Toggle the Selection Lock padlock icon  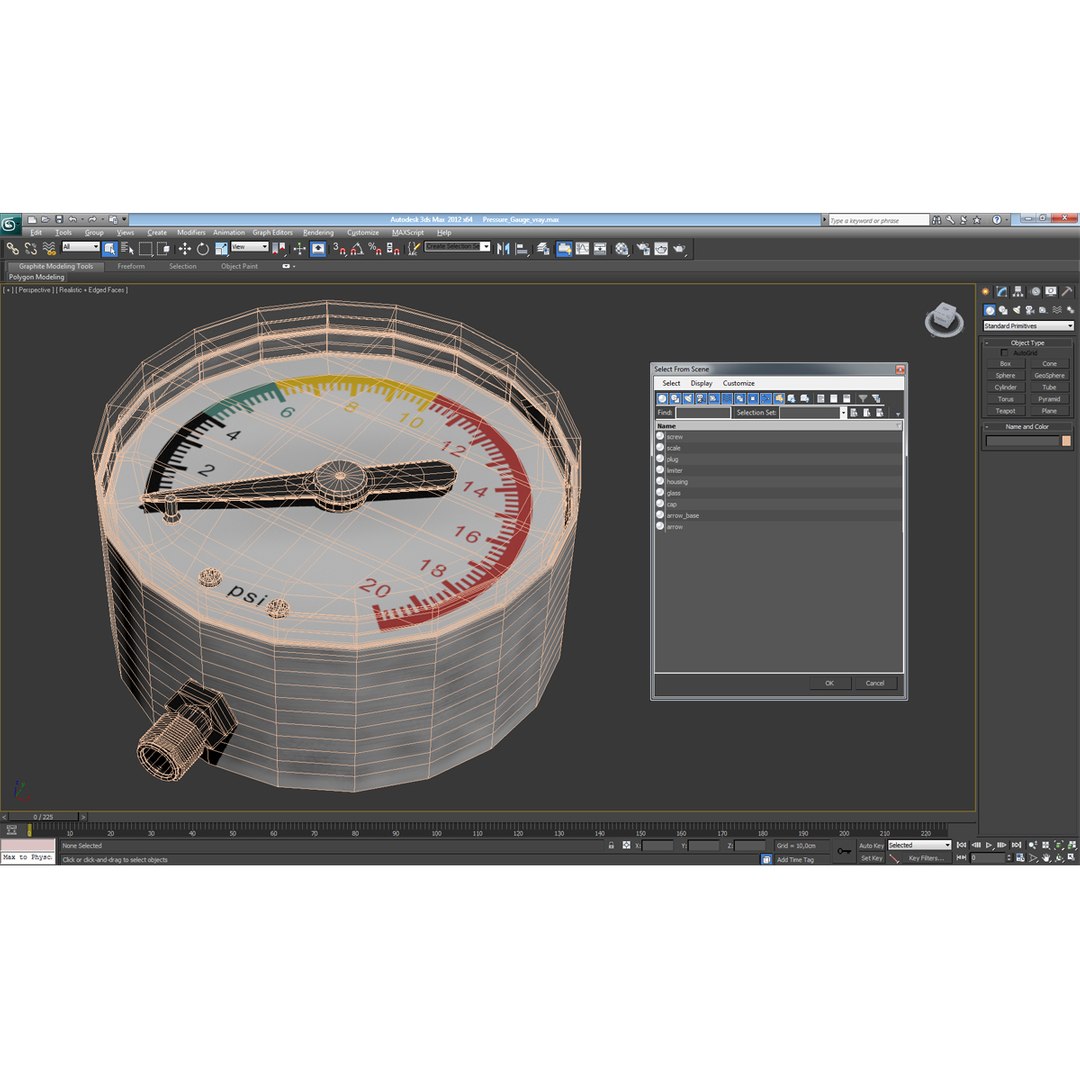pyautogui.click(x=611, y=845)
